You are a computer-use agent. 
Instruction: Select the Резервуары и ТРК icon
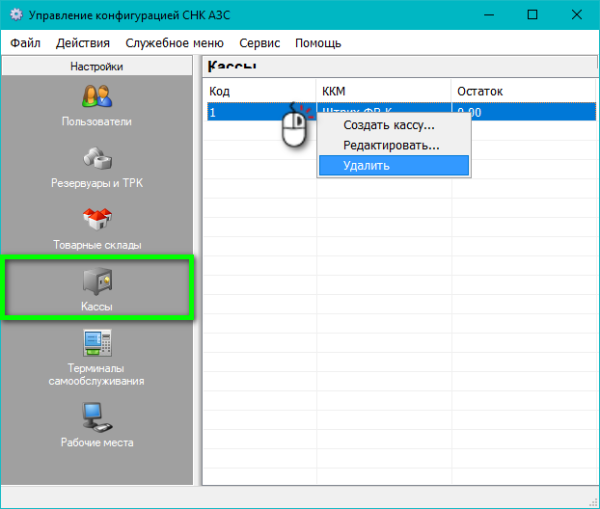(x=97, y=160)
